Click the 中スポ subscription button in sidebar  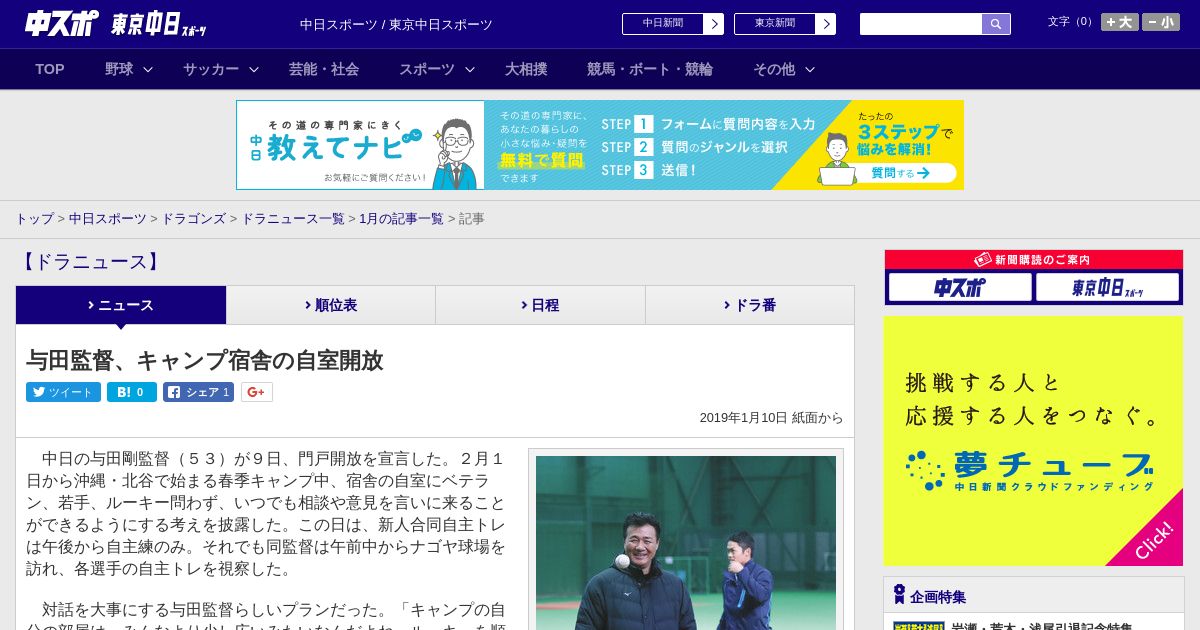click(960, 287)
